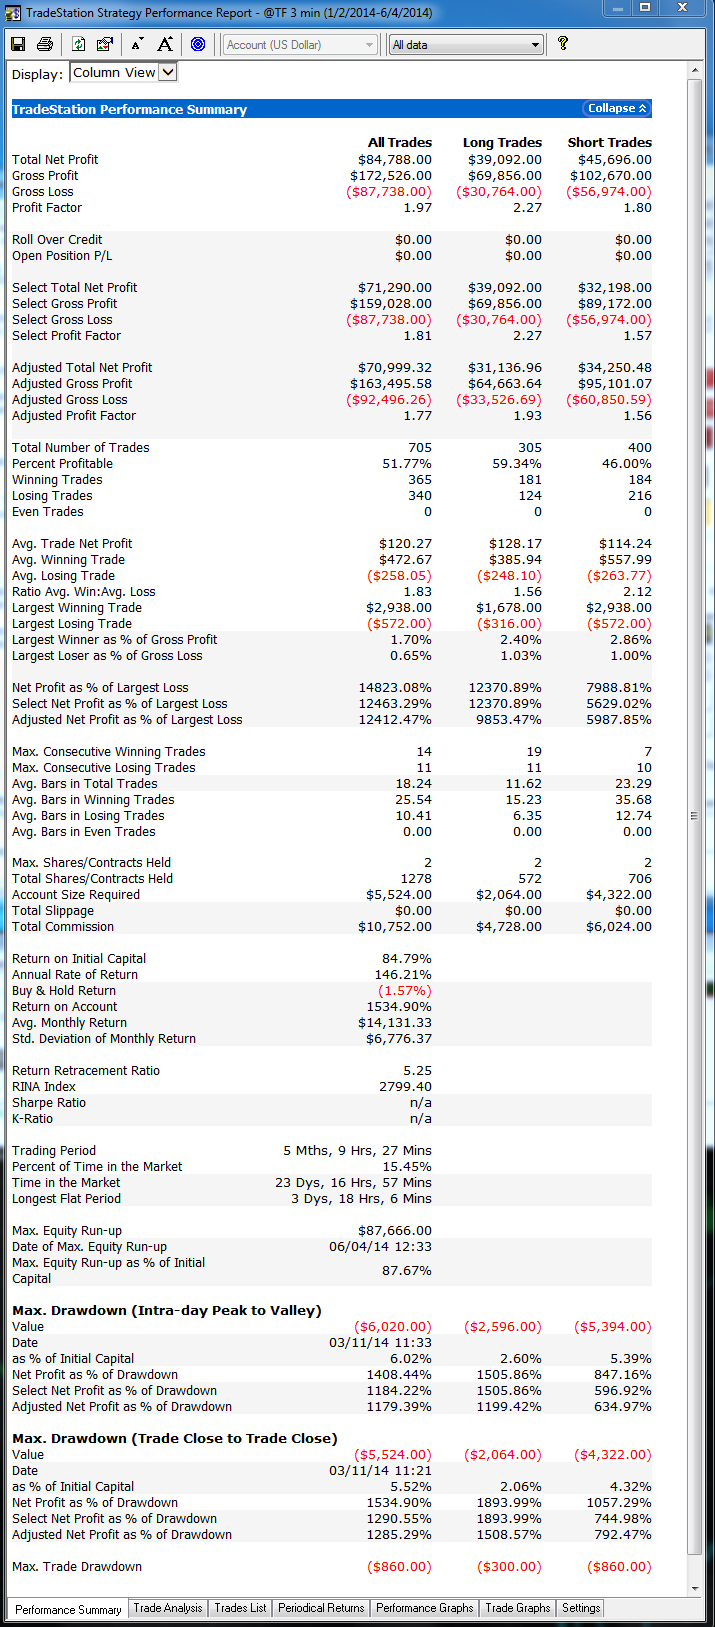The height and width of the screenshot is (1627, 715).
Task: Click the Print report icon
Action: tap(45, 44)
